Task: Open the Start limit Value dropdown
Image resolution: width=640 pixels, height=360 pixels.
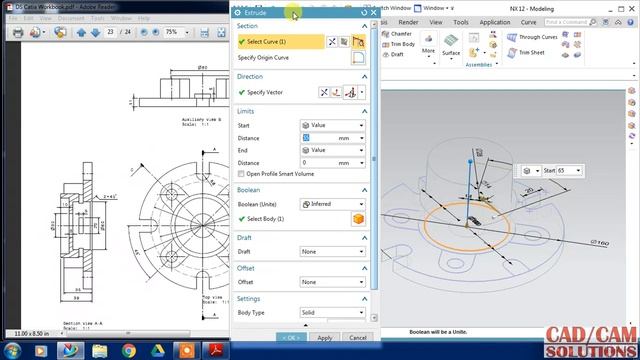Action: [333, 125]
